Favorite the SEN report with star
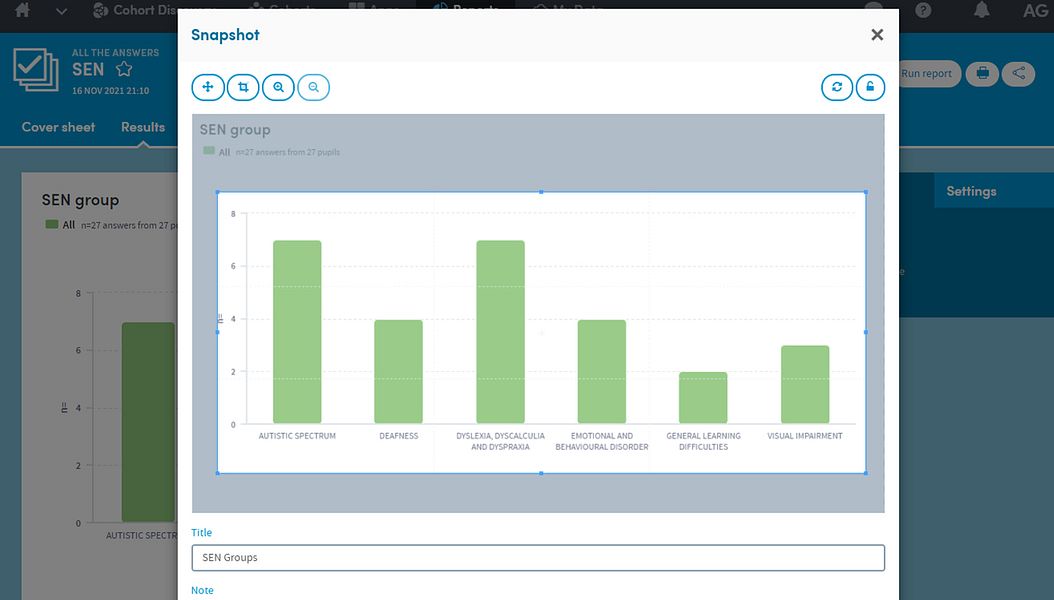 (x=124, y=69)
